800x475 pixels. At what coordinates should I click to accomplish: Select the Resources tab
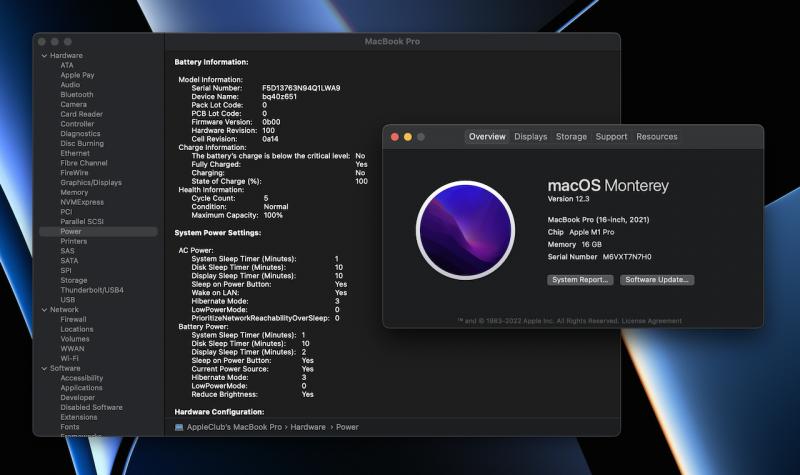pos(656,137)
